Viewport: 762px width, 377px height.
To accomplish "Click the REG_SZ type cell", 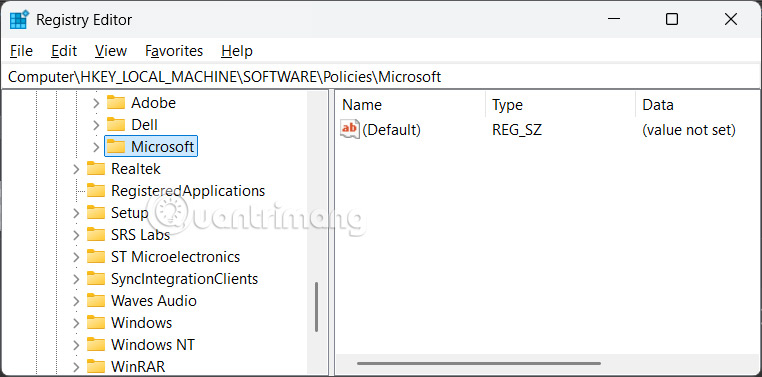I will coord(517,130).
